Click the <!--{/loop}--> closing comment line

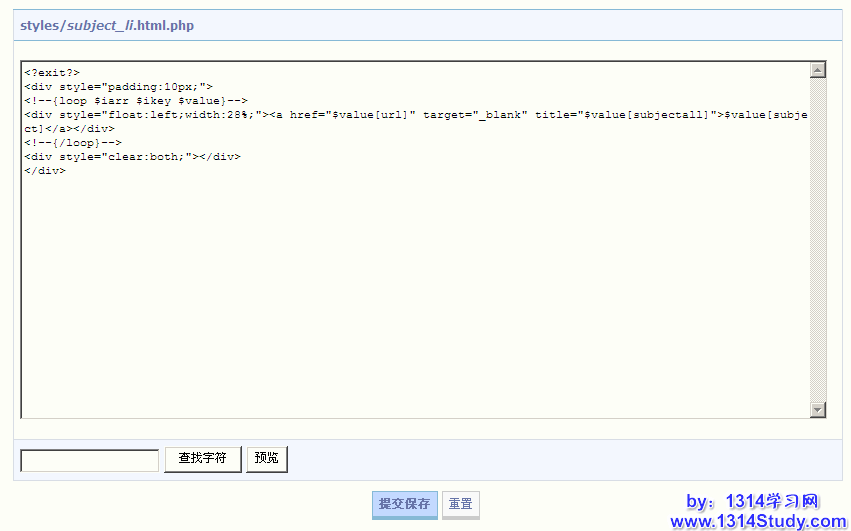click(73, 143)
